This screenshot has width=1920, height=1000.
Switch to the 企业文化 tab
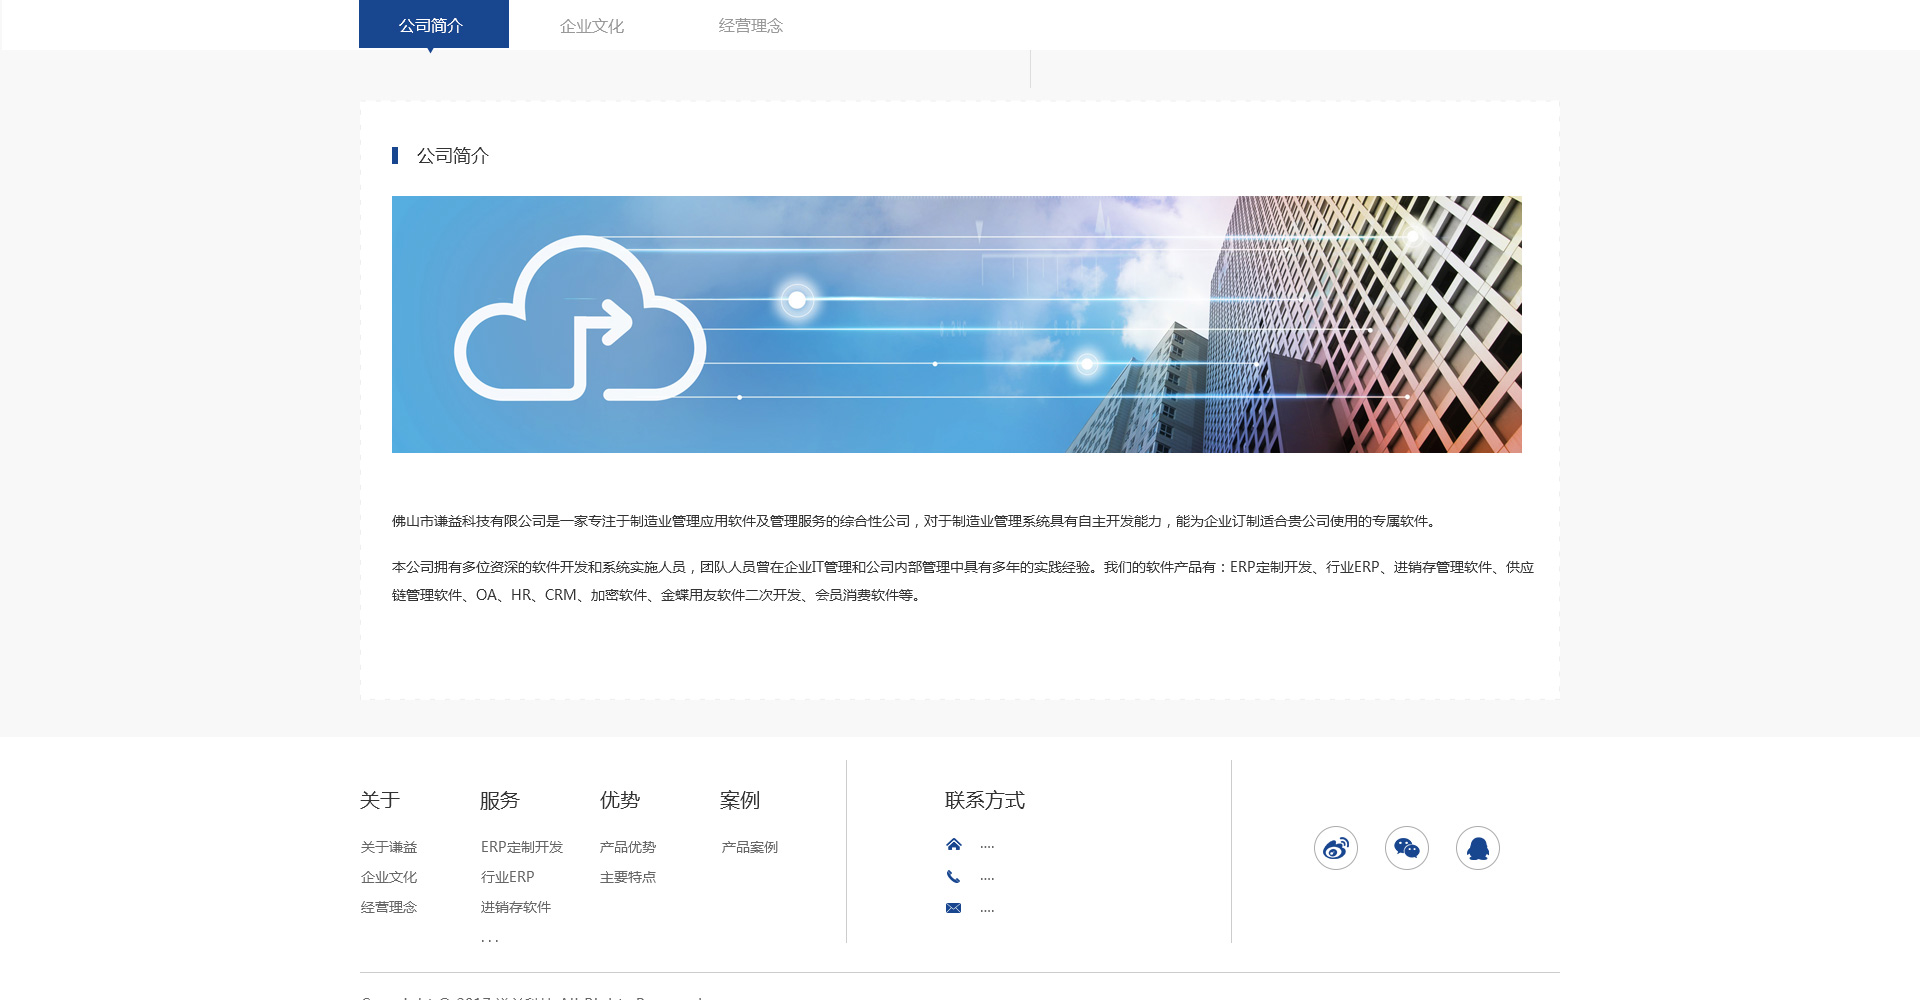591,26
